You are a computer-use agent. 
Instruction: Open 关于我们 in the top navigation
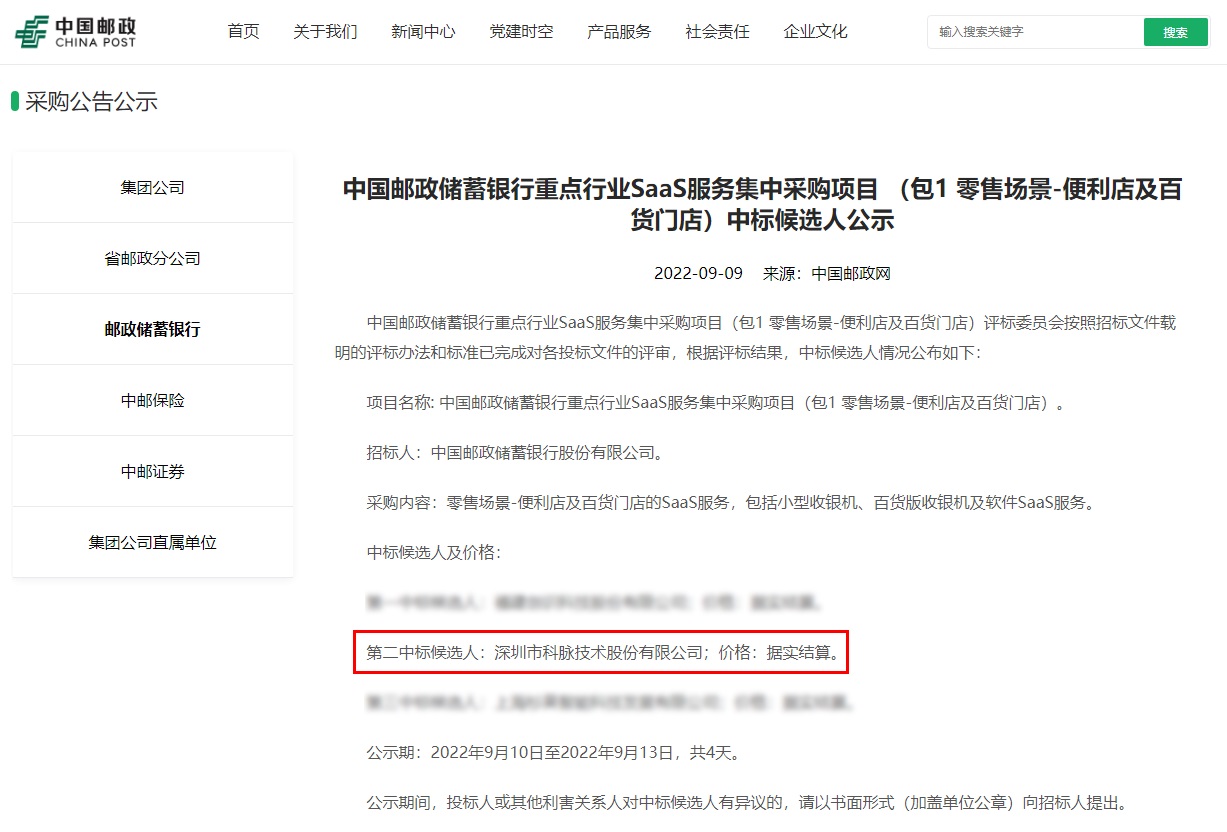pos(325,32)
